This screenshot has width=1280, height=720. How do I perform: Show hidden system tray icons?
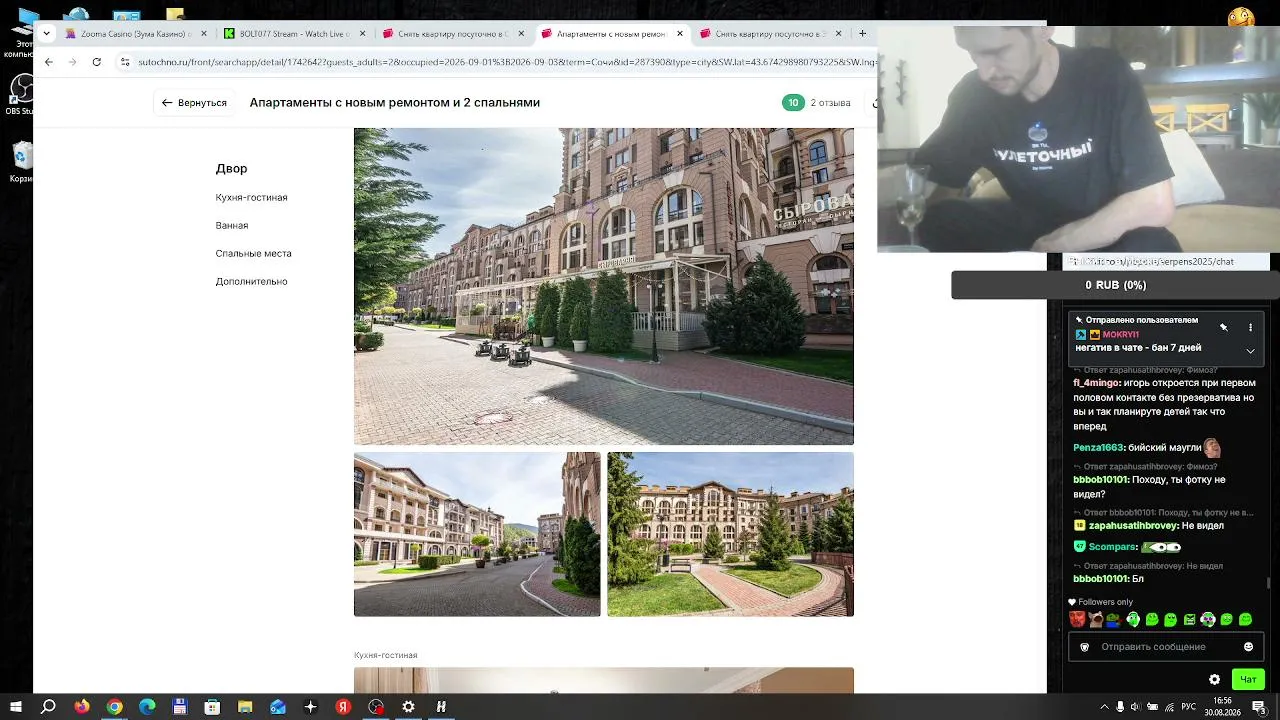click(x=1104, y=707)
